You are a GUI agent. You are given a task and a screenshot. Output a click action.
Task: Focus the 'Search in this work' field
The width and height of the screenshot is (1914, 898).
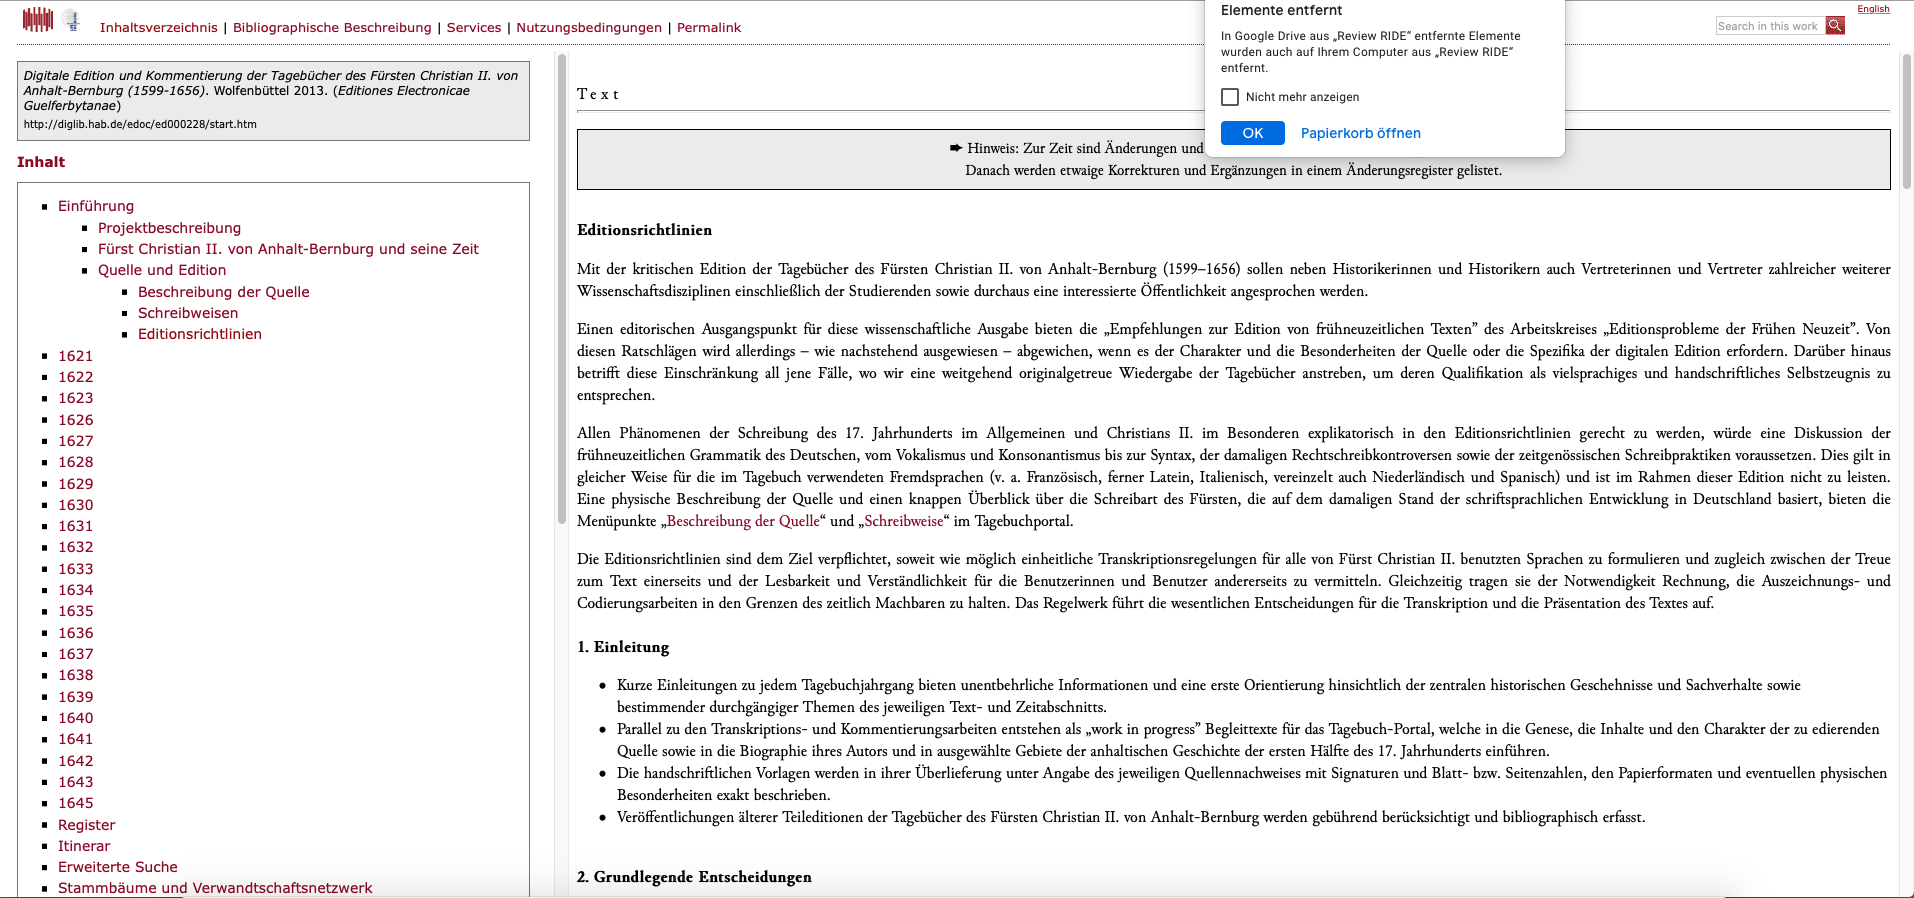[1770, 26]
